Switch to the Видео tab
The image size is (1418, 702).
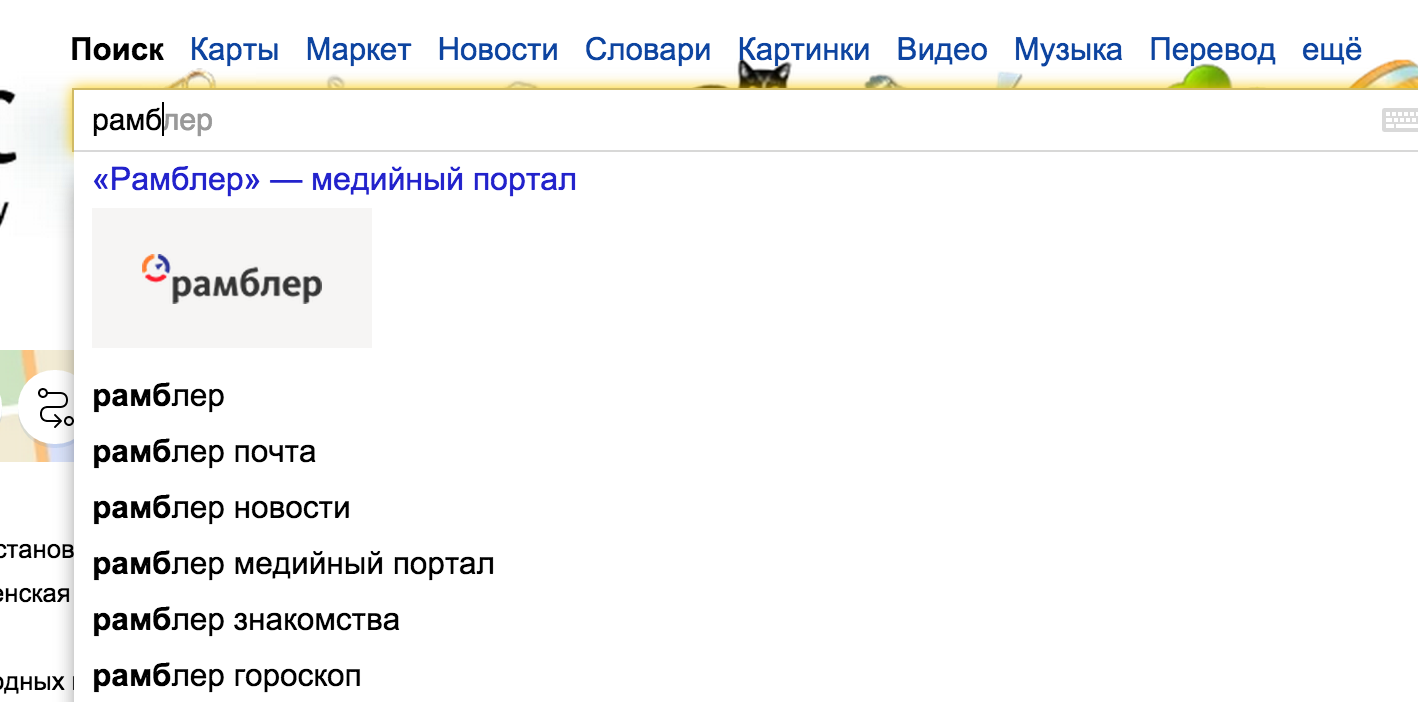click(x=941, y=50)
